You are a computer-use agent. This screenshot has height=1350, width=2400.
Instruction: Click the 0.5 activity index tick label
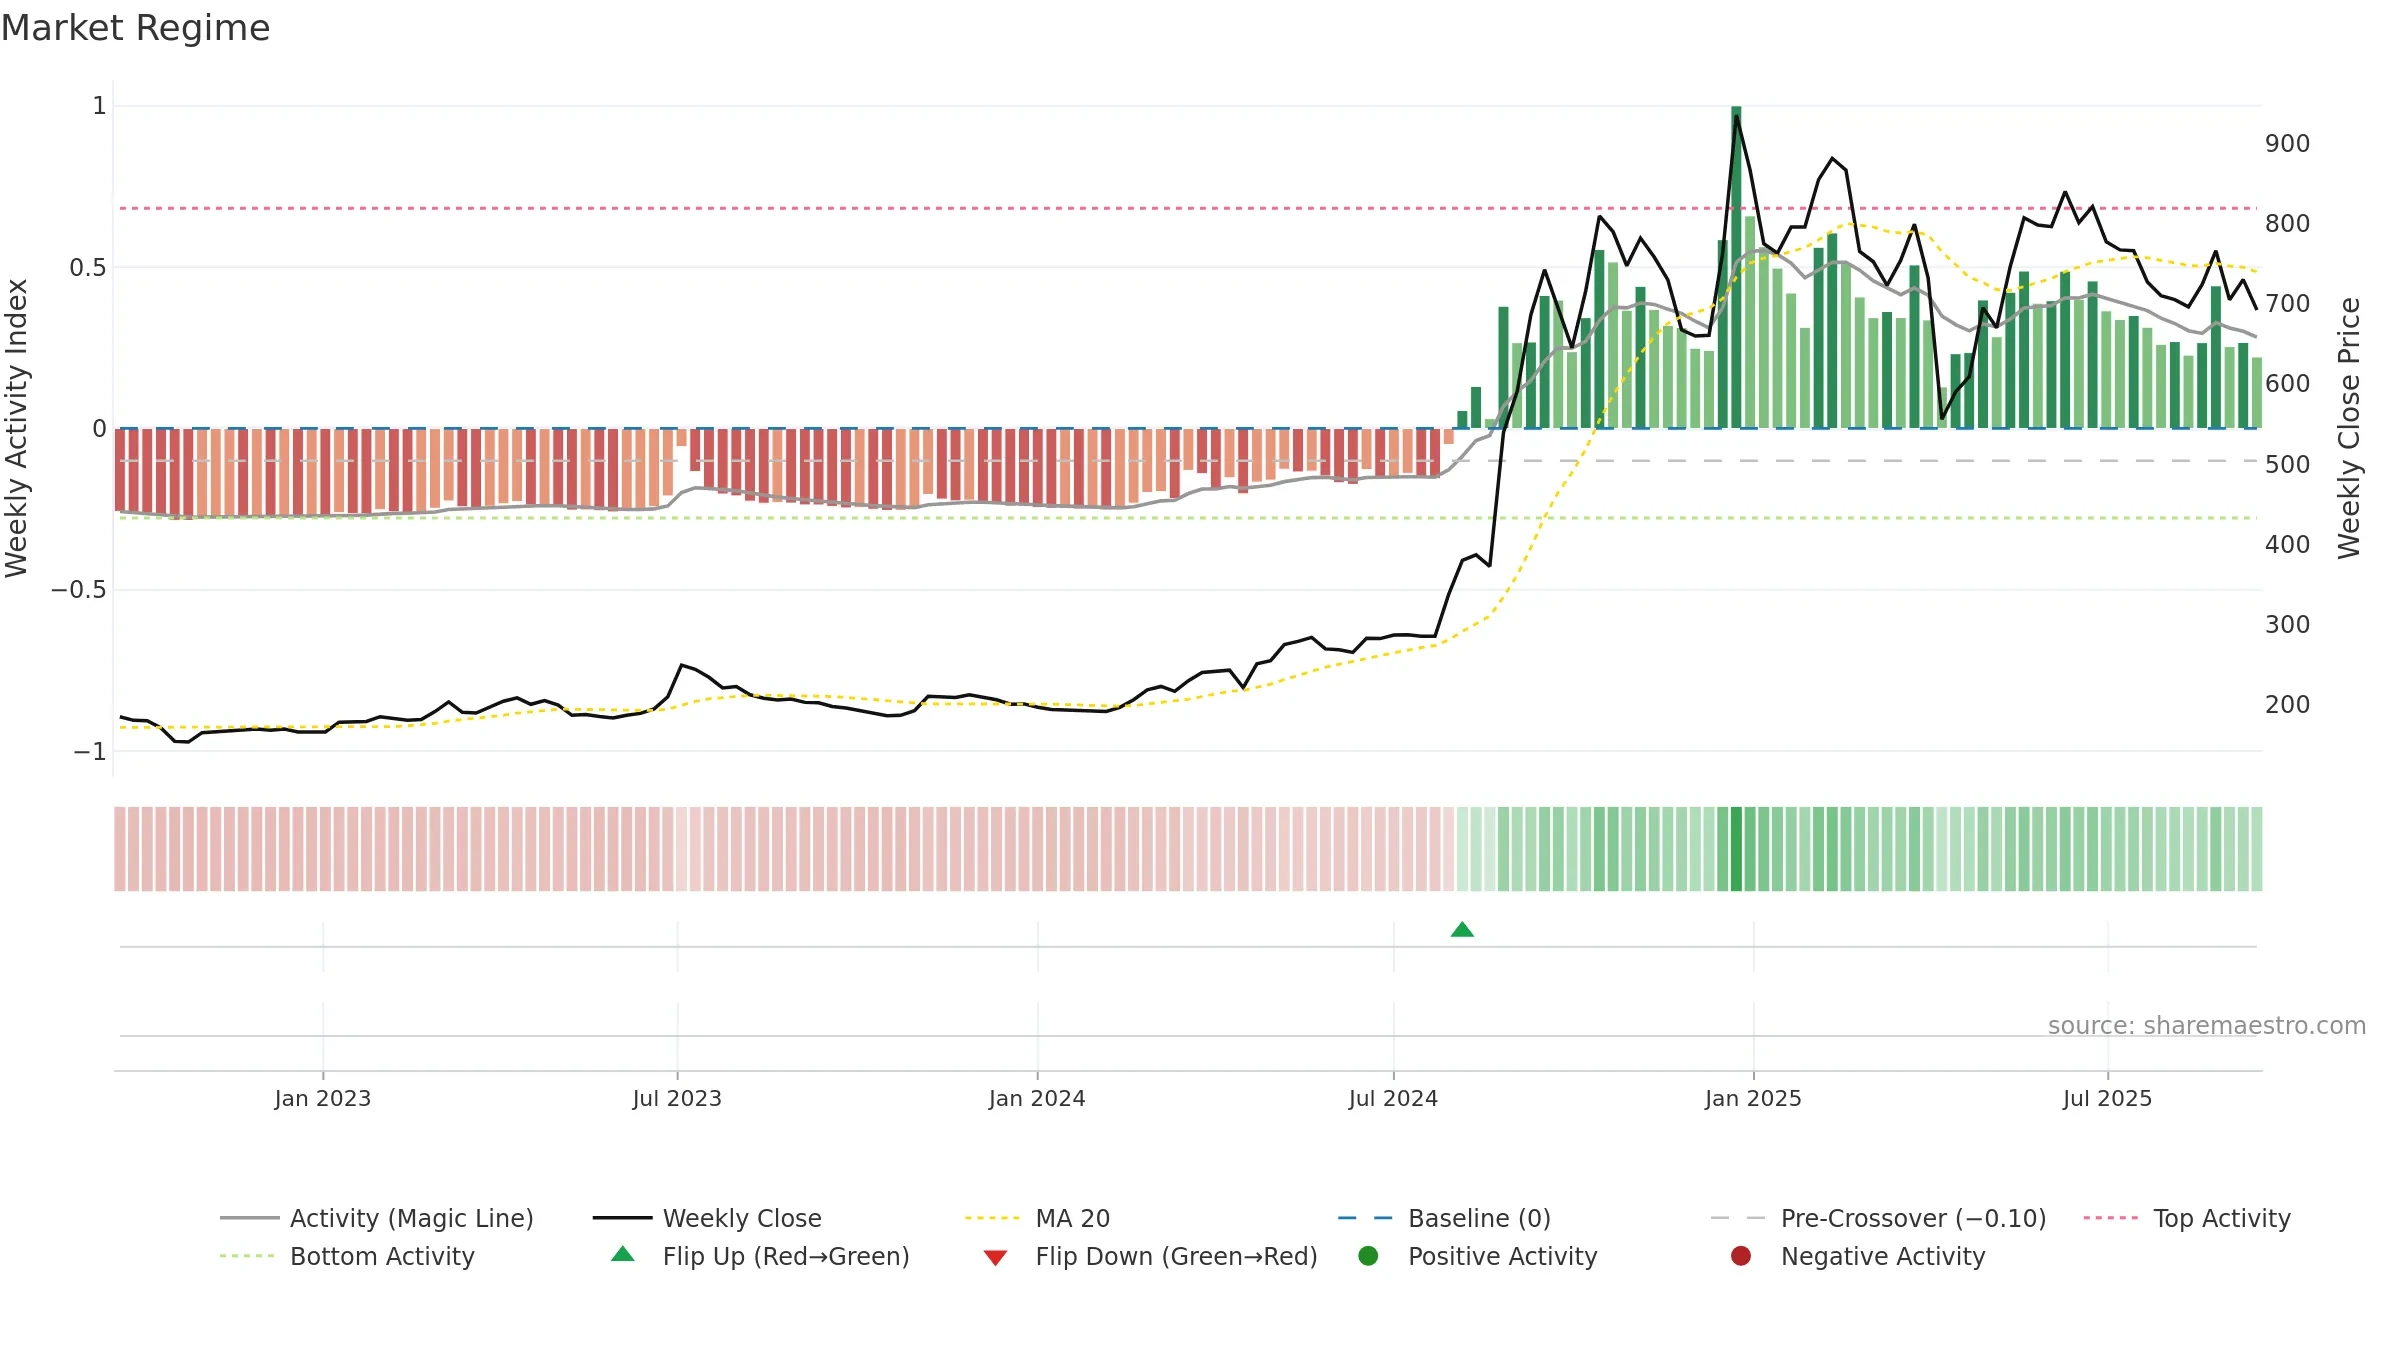(x=88, y=267)
